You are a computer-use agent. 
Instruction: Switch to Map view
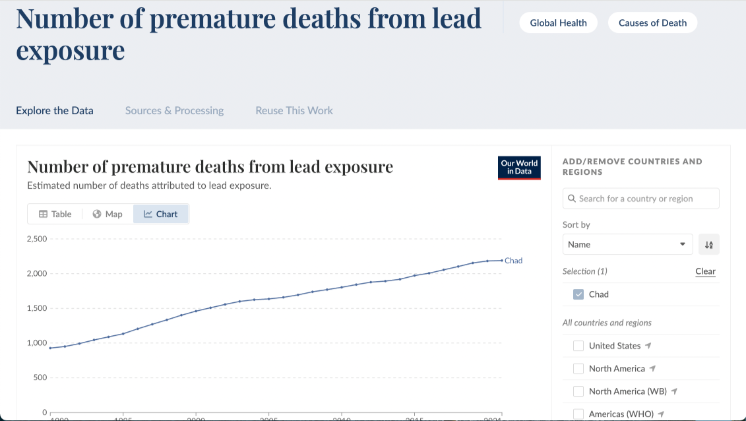tap(107, 214)
